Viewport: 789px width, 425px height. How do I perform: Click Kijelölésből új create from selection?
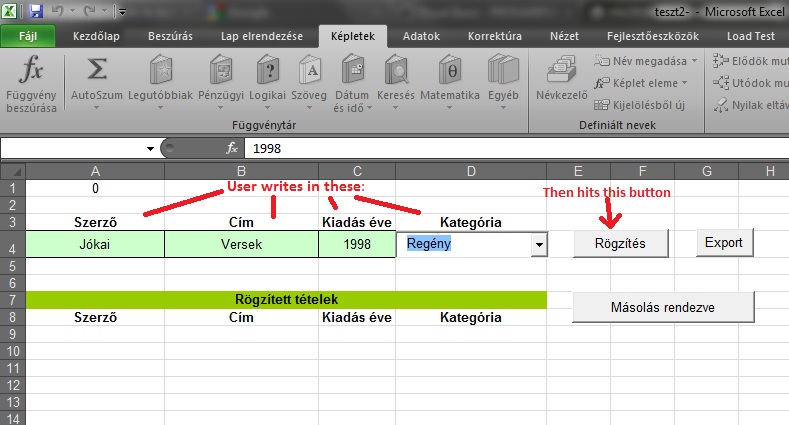(639, 105)
